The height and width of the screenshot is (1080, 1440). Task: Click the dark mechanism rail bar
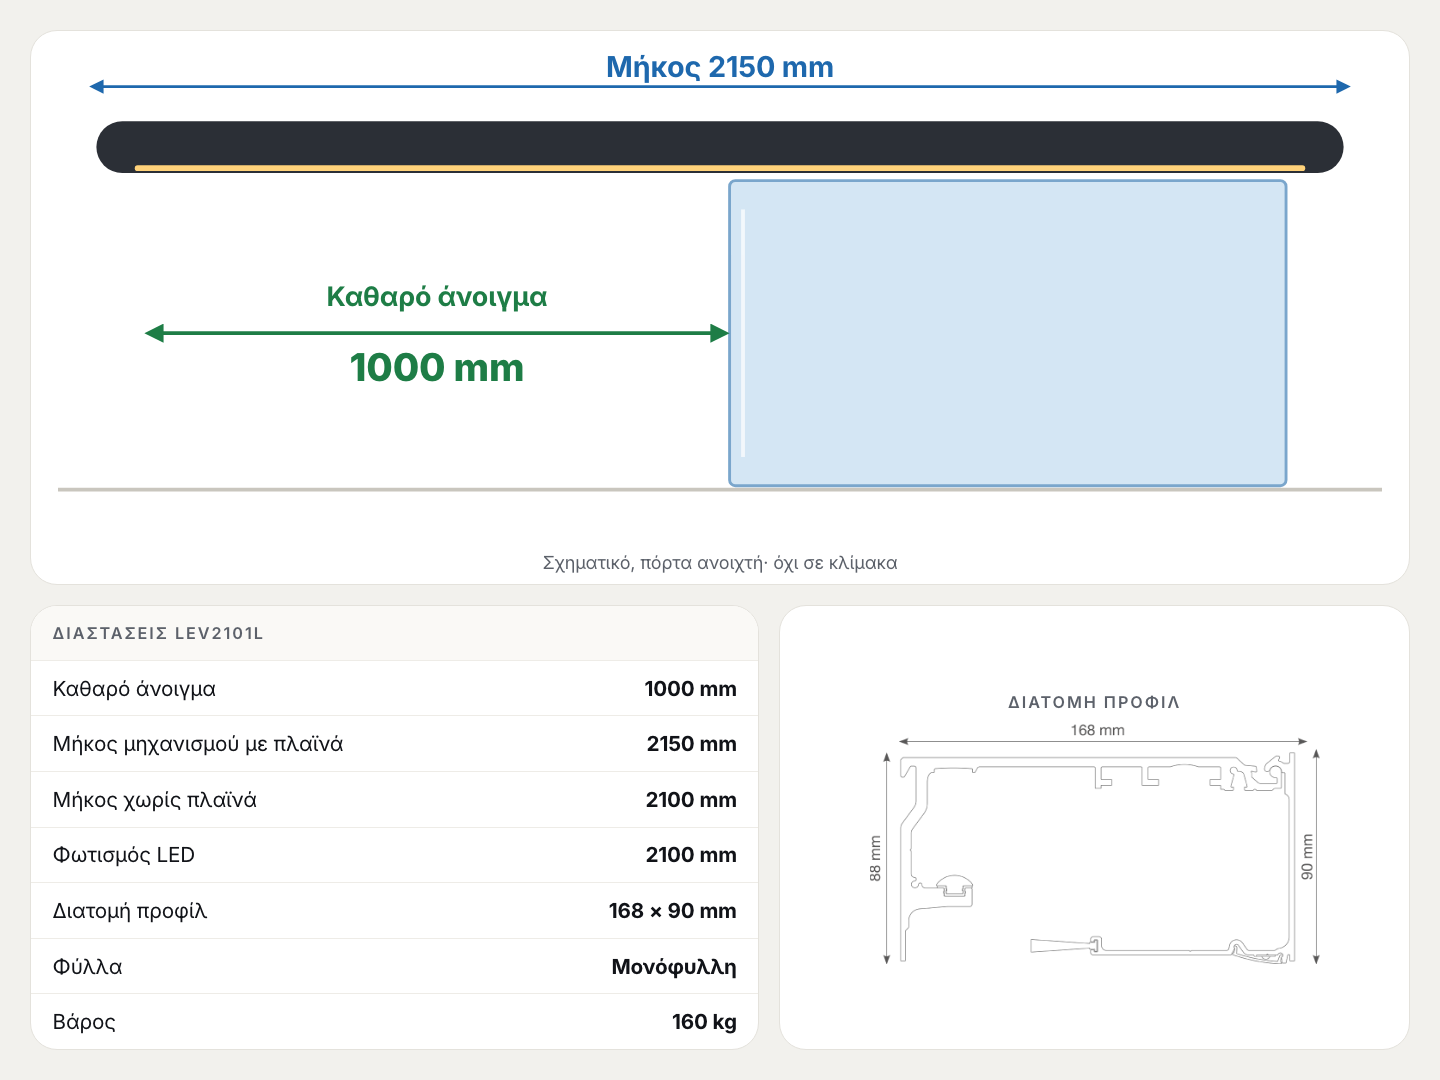(720, 147)
